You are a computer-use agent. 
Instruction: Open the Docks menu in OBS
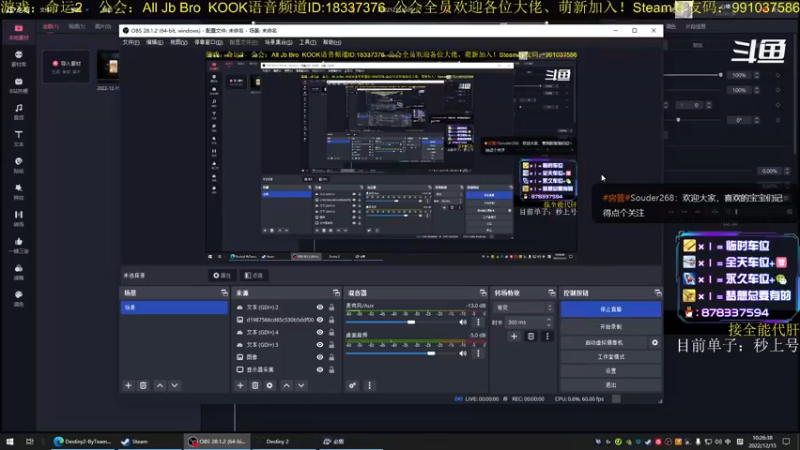(208, 42)
